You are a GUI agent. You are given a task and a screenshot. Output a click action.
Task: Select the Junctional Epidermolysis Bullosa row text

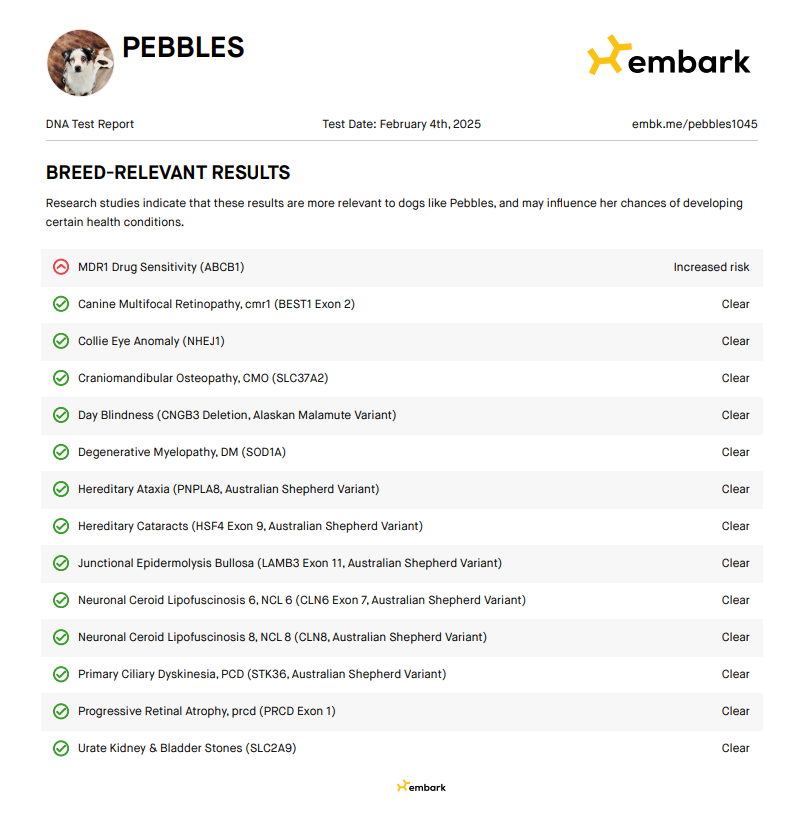coord(290,563)
